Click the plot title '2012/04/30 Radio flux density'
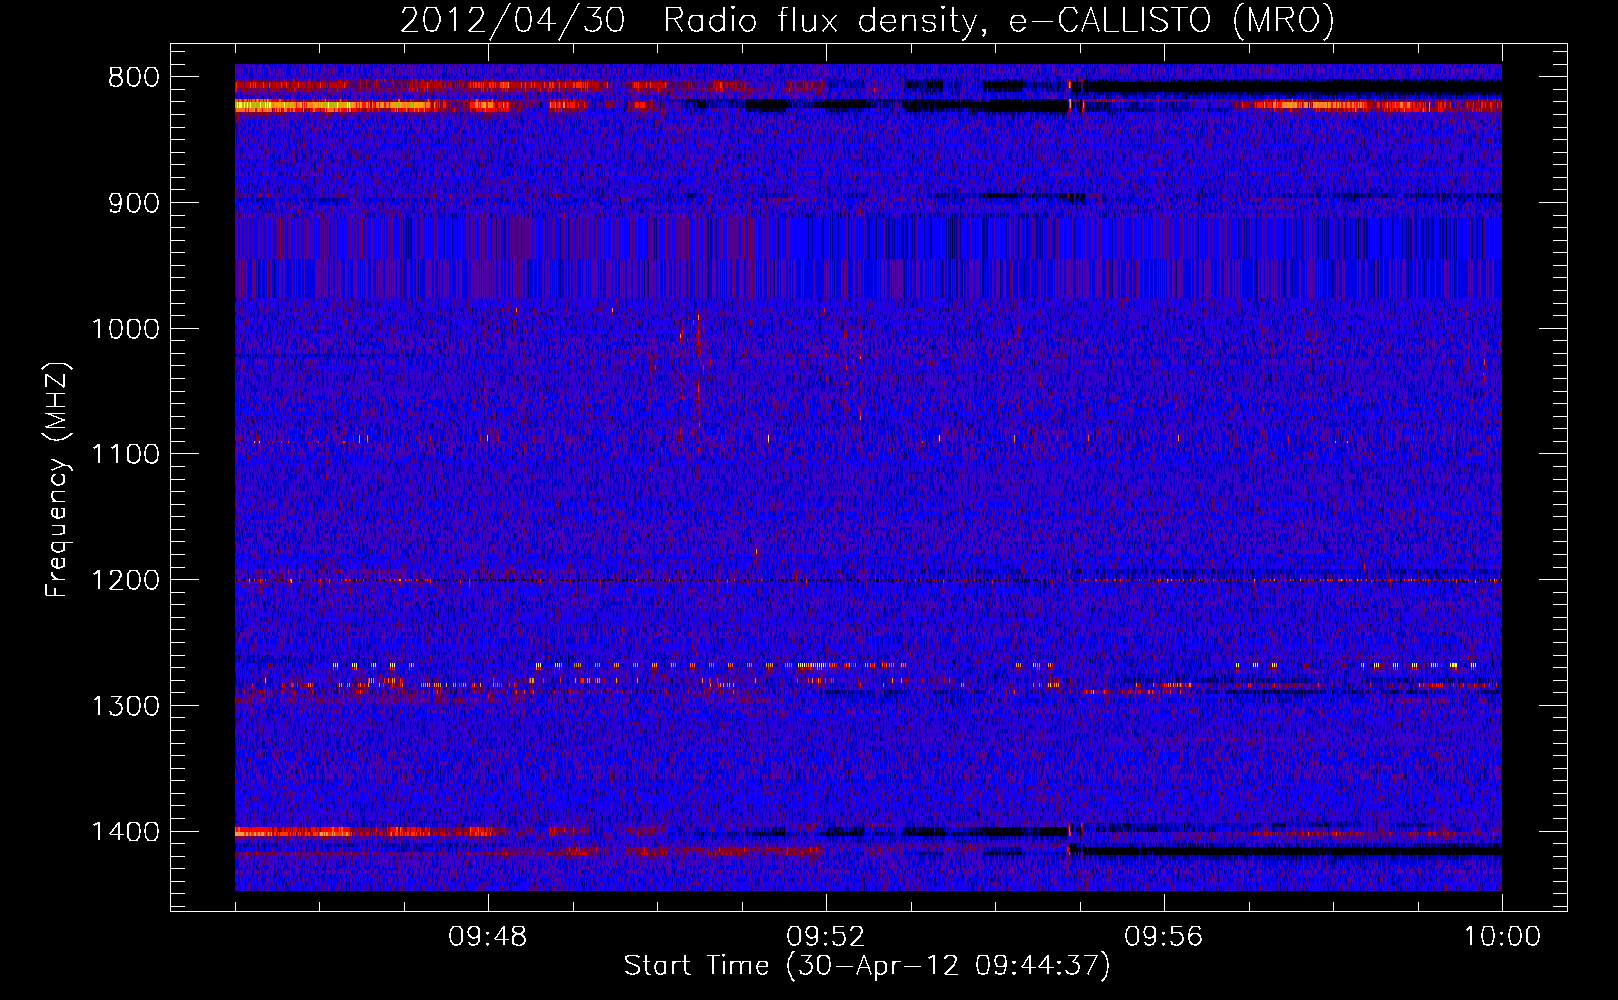Screen dimensions: 1618x1000 click(x=688, y=21)
